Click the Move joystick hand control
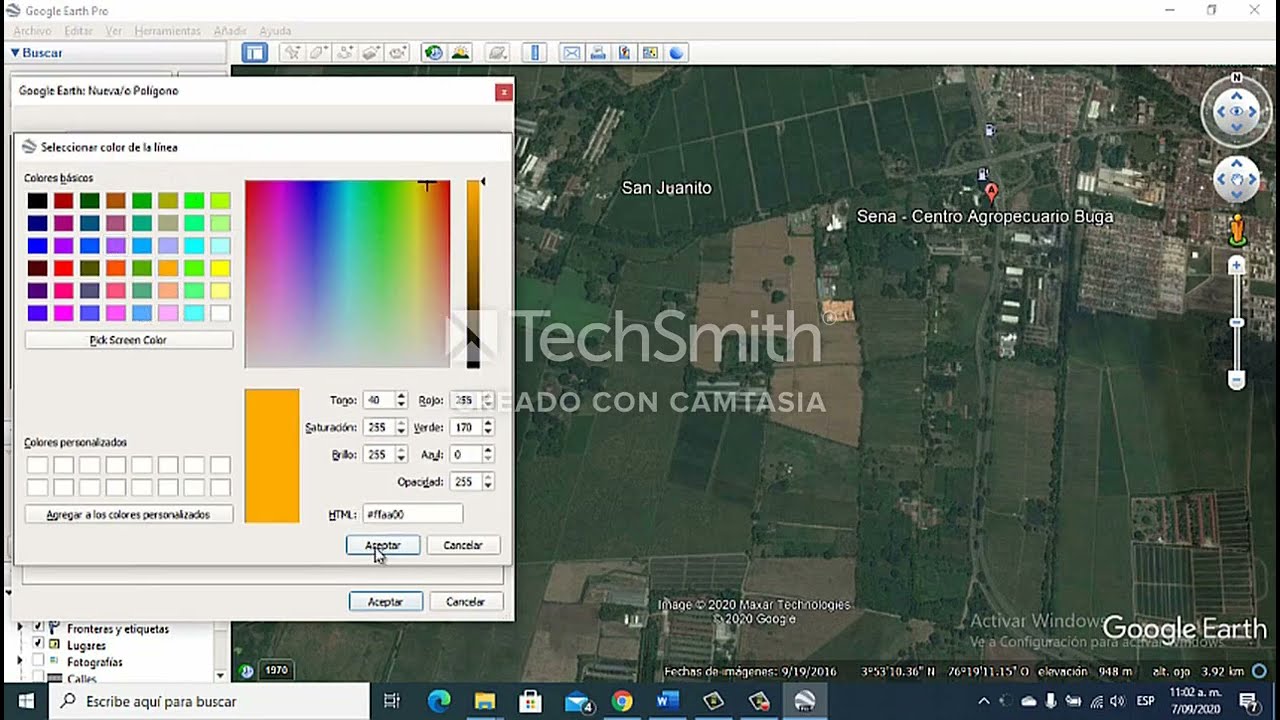 (x=1237, y=180)
